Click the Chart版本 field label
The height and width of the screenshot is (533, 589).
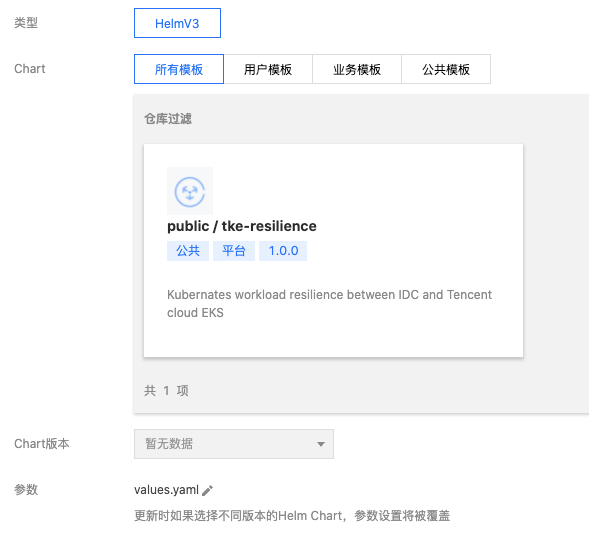42,444
